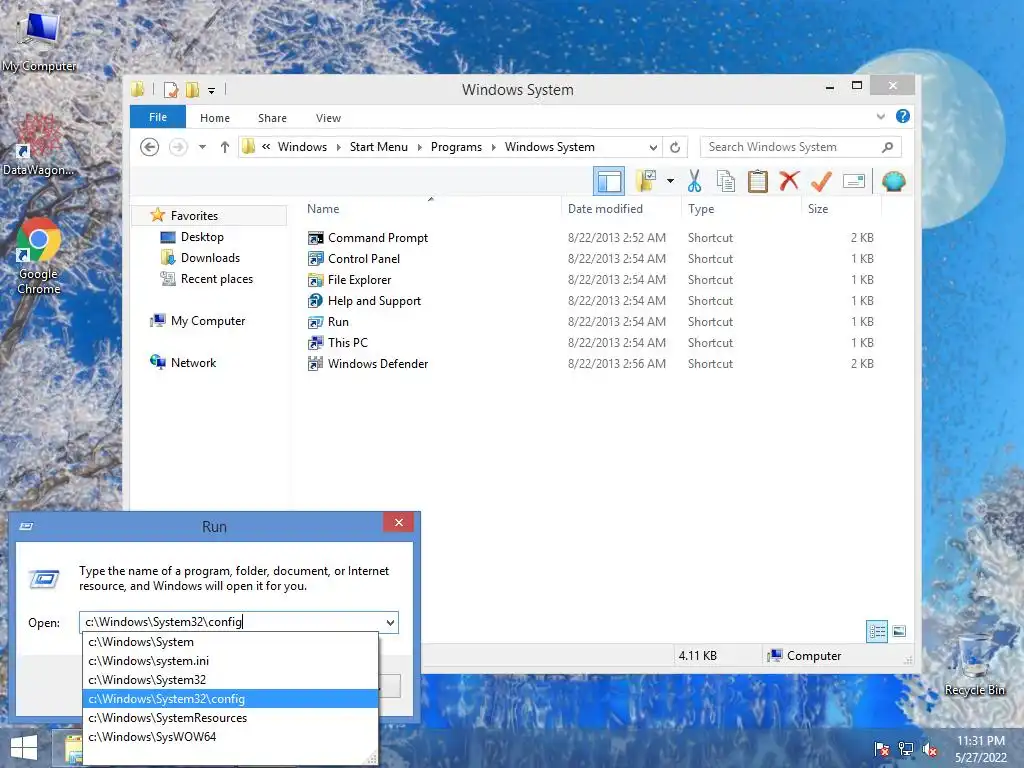Choose c:\Windows\system.ini suggestion
The height and width of the screenshot is (768, 1024).
[x=231, y=661]
